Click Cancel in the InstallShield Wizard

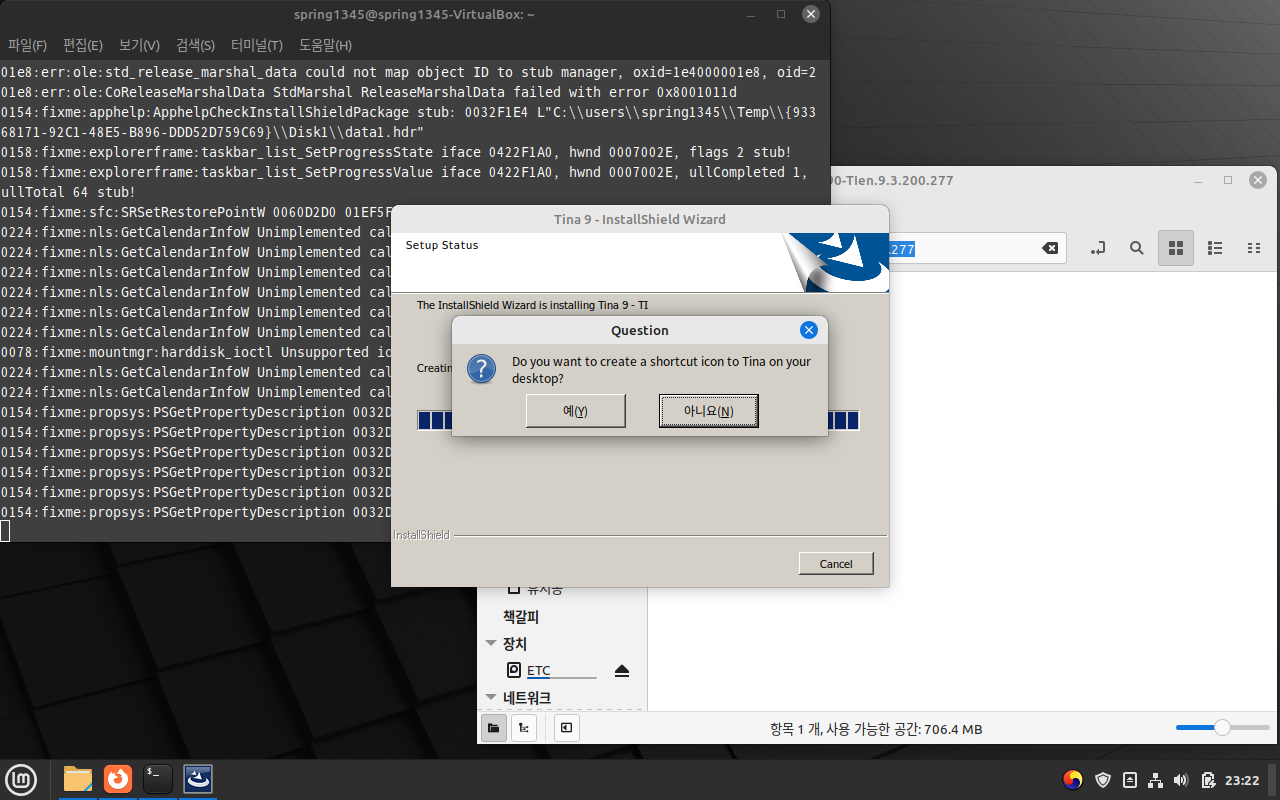pos(836,564)
